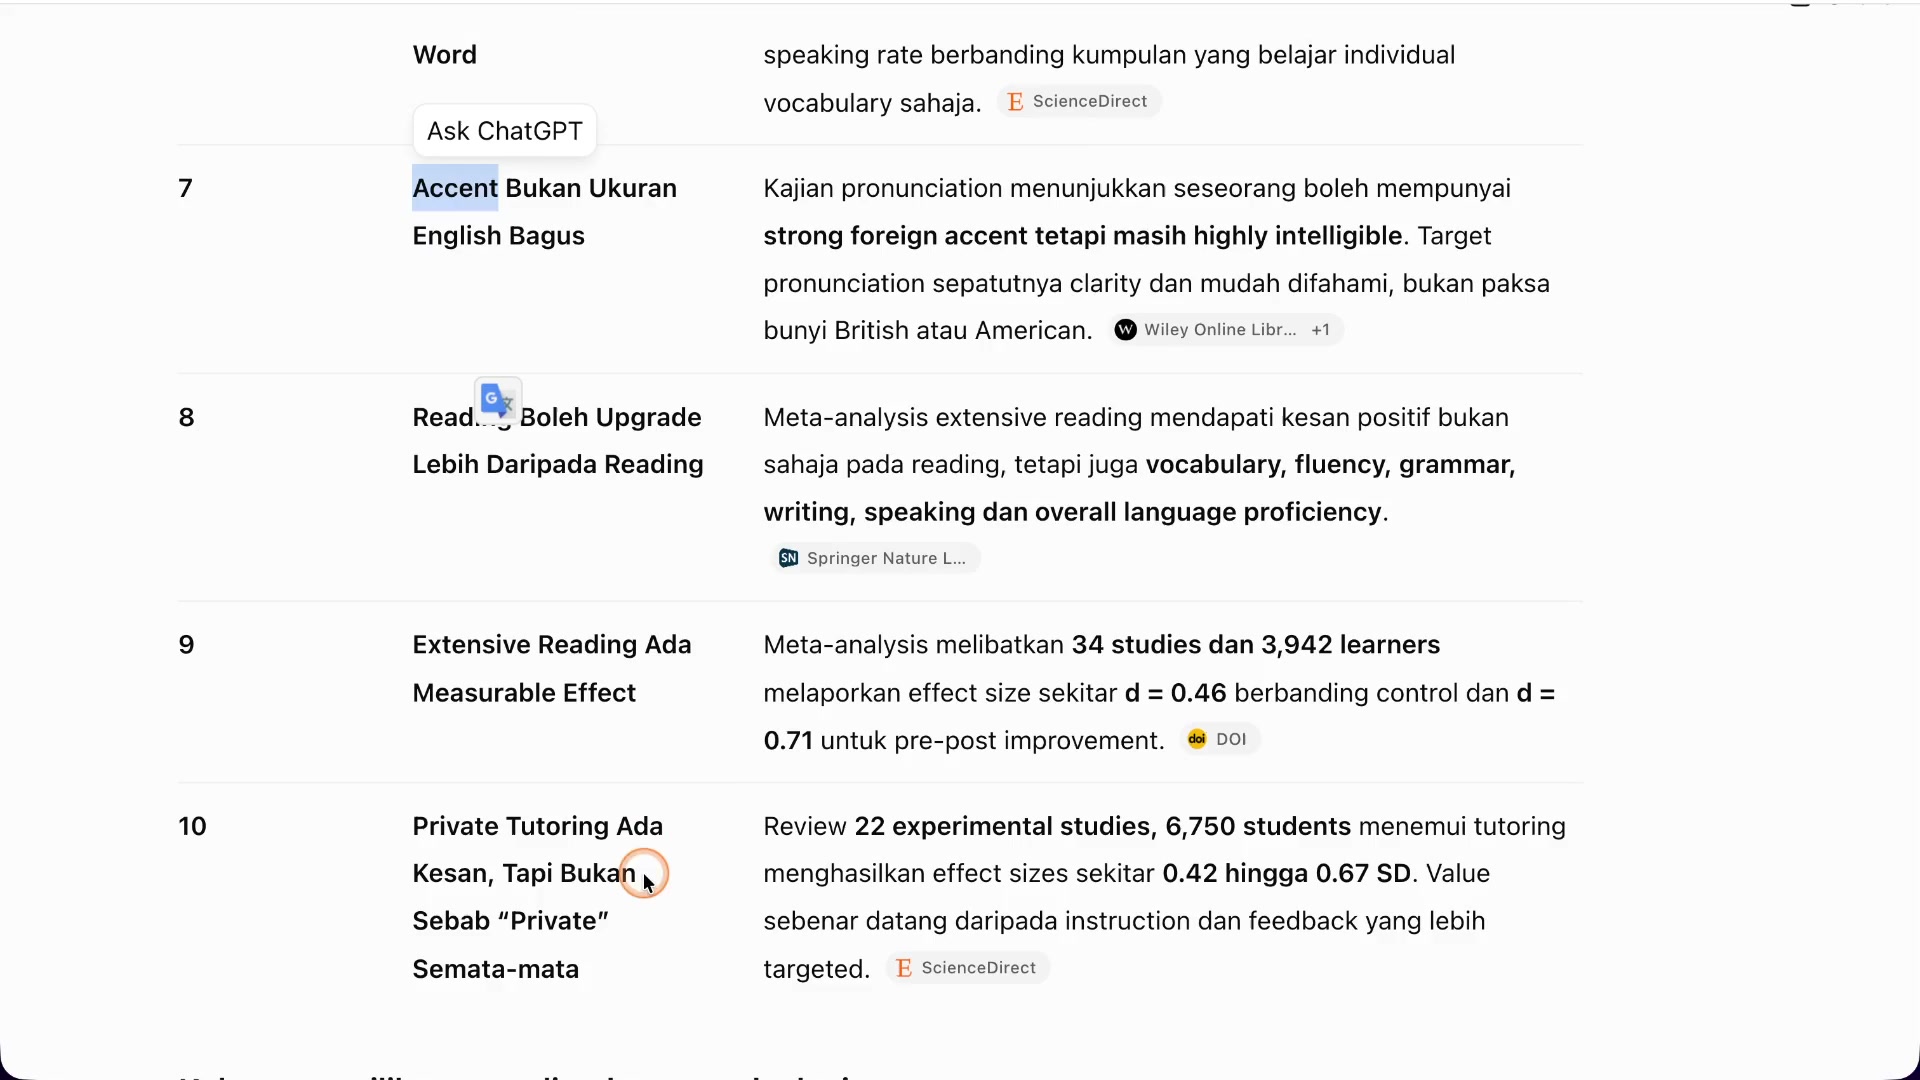
Task: Open the ScienceDirect citation in tutoring row
Action: pos(968,968)
